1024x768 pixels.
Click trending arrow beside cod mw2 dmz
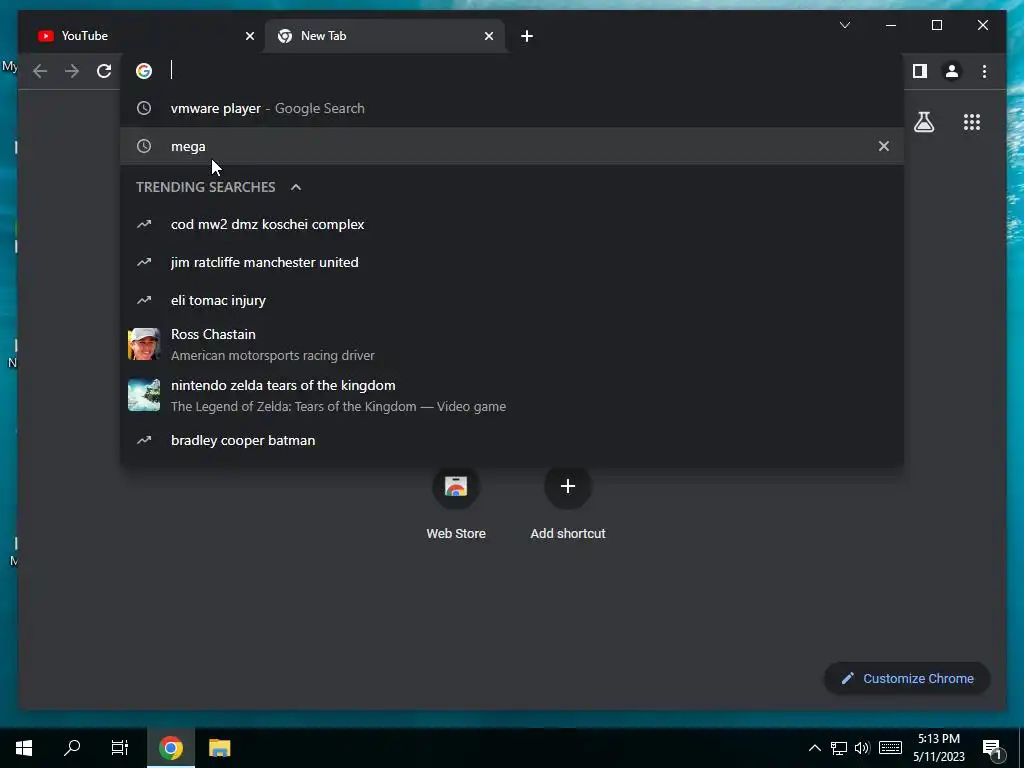[144, 225]
